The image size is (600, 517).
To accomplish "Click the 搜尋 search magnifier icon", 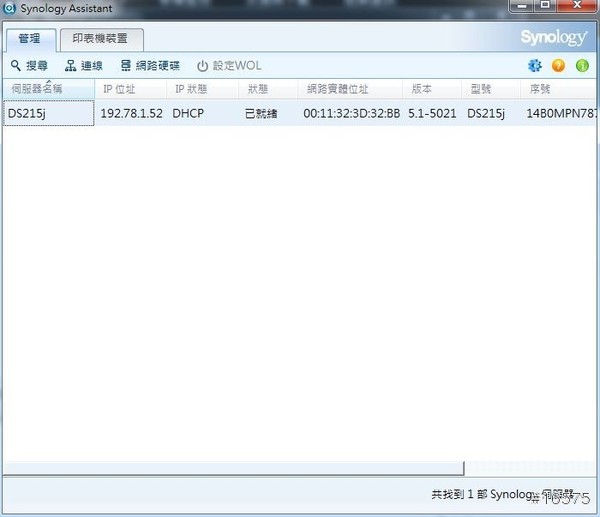I will pos(16,65).
